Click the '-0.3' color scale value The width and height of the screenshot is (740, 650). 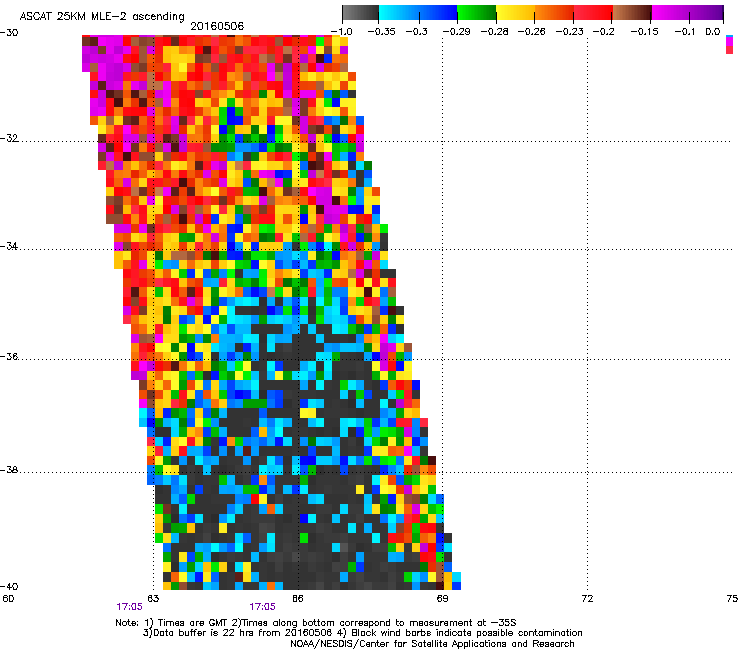coord(416,32)
